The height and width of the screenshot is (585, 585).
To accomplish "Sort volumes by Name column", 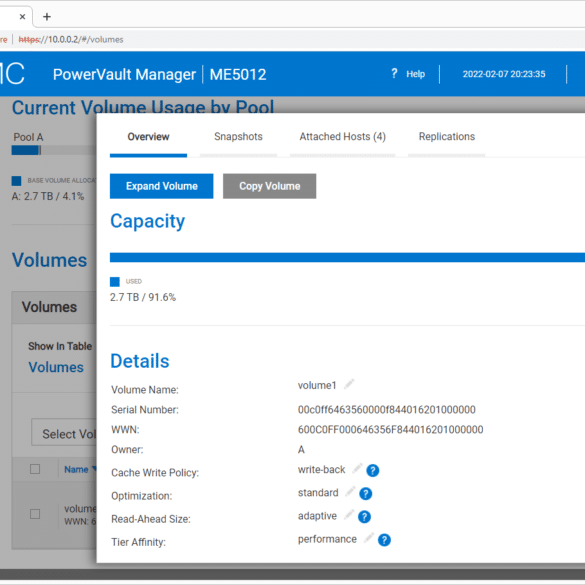I will click(76, 469).
